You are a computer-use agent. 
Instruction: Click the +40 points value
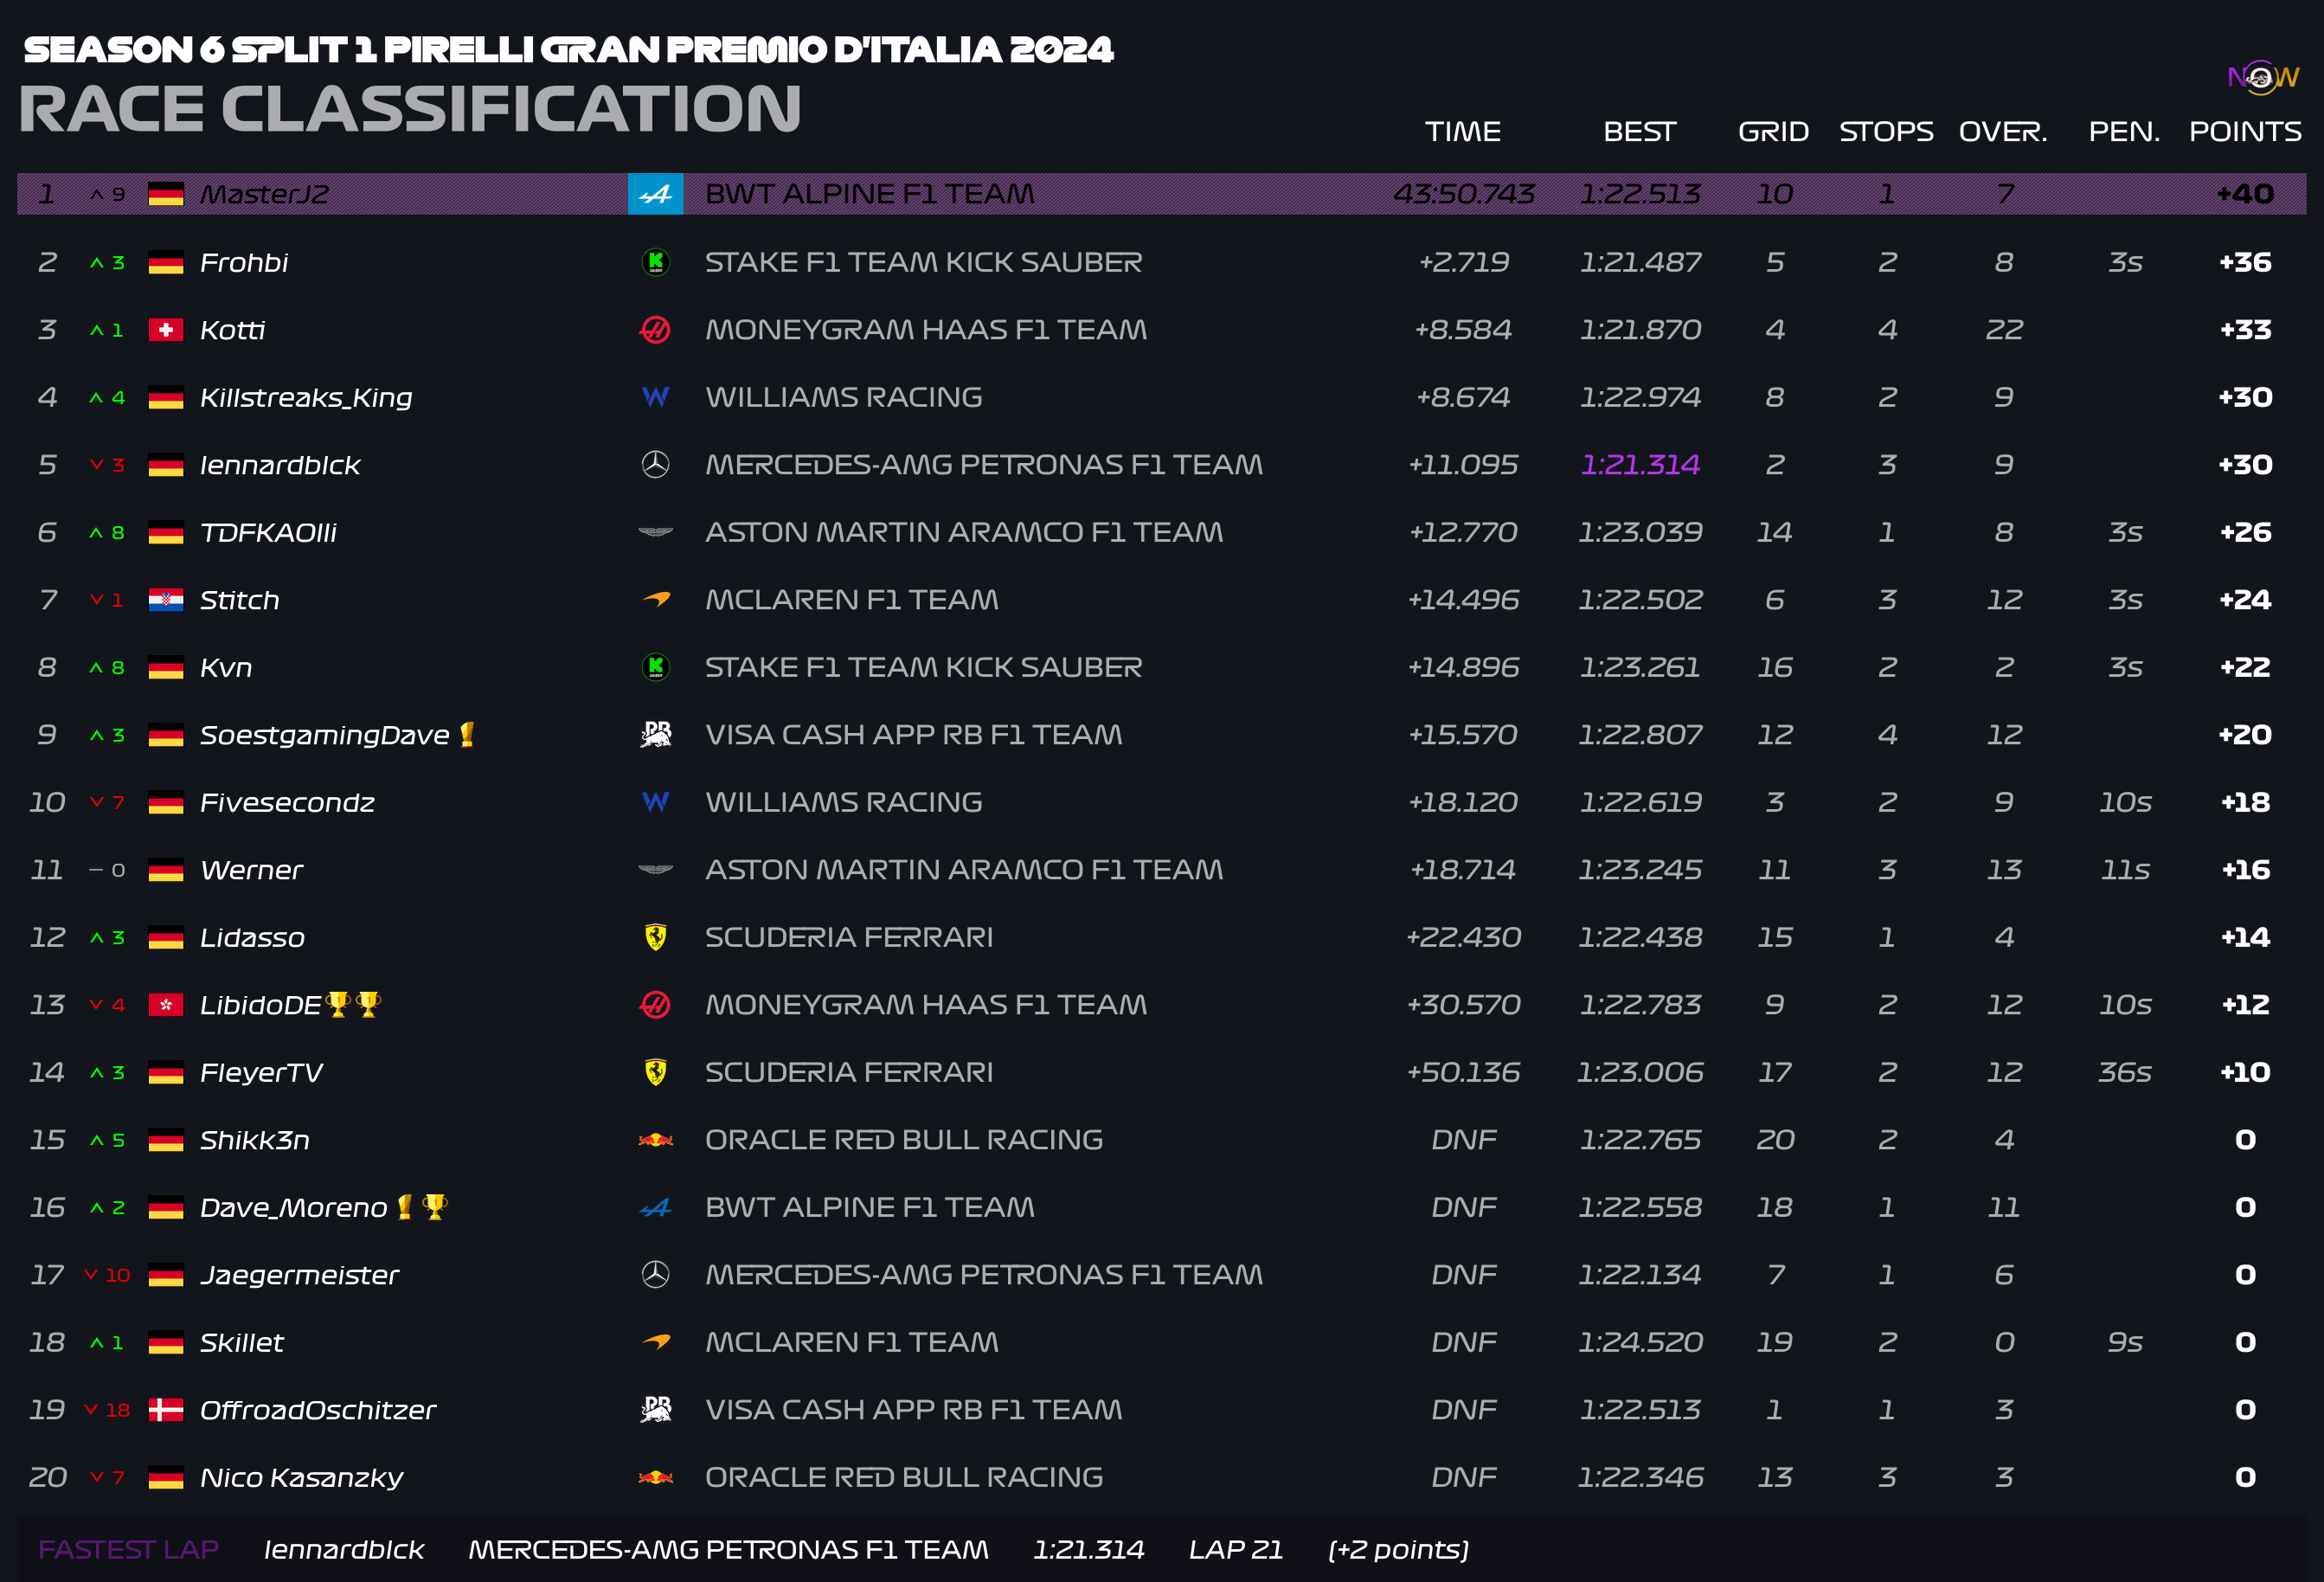click(2245, 194)
